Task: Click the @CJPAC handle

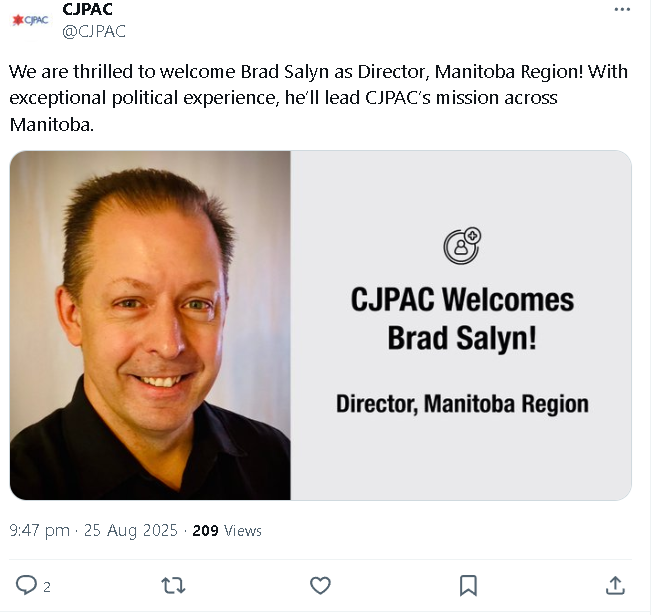Action: 94,32
